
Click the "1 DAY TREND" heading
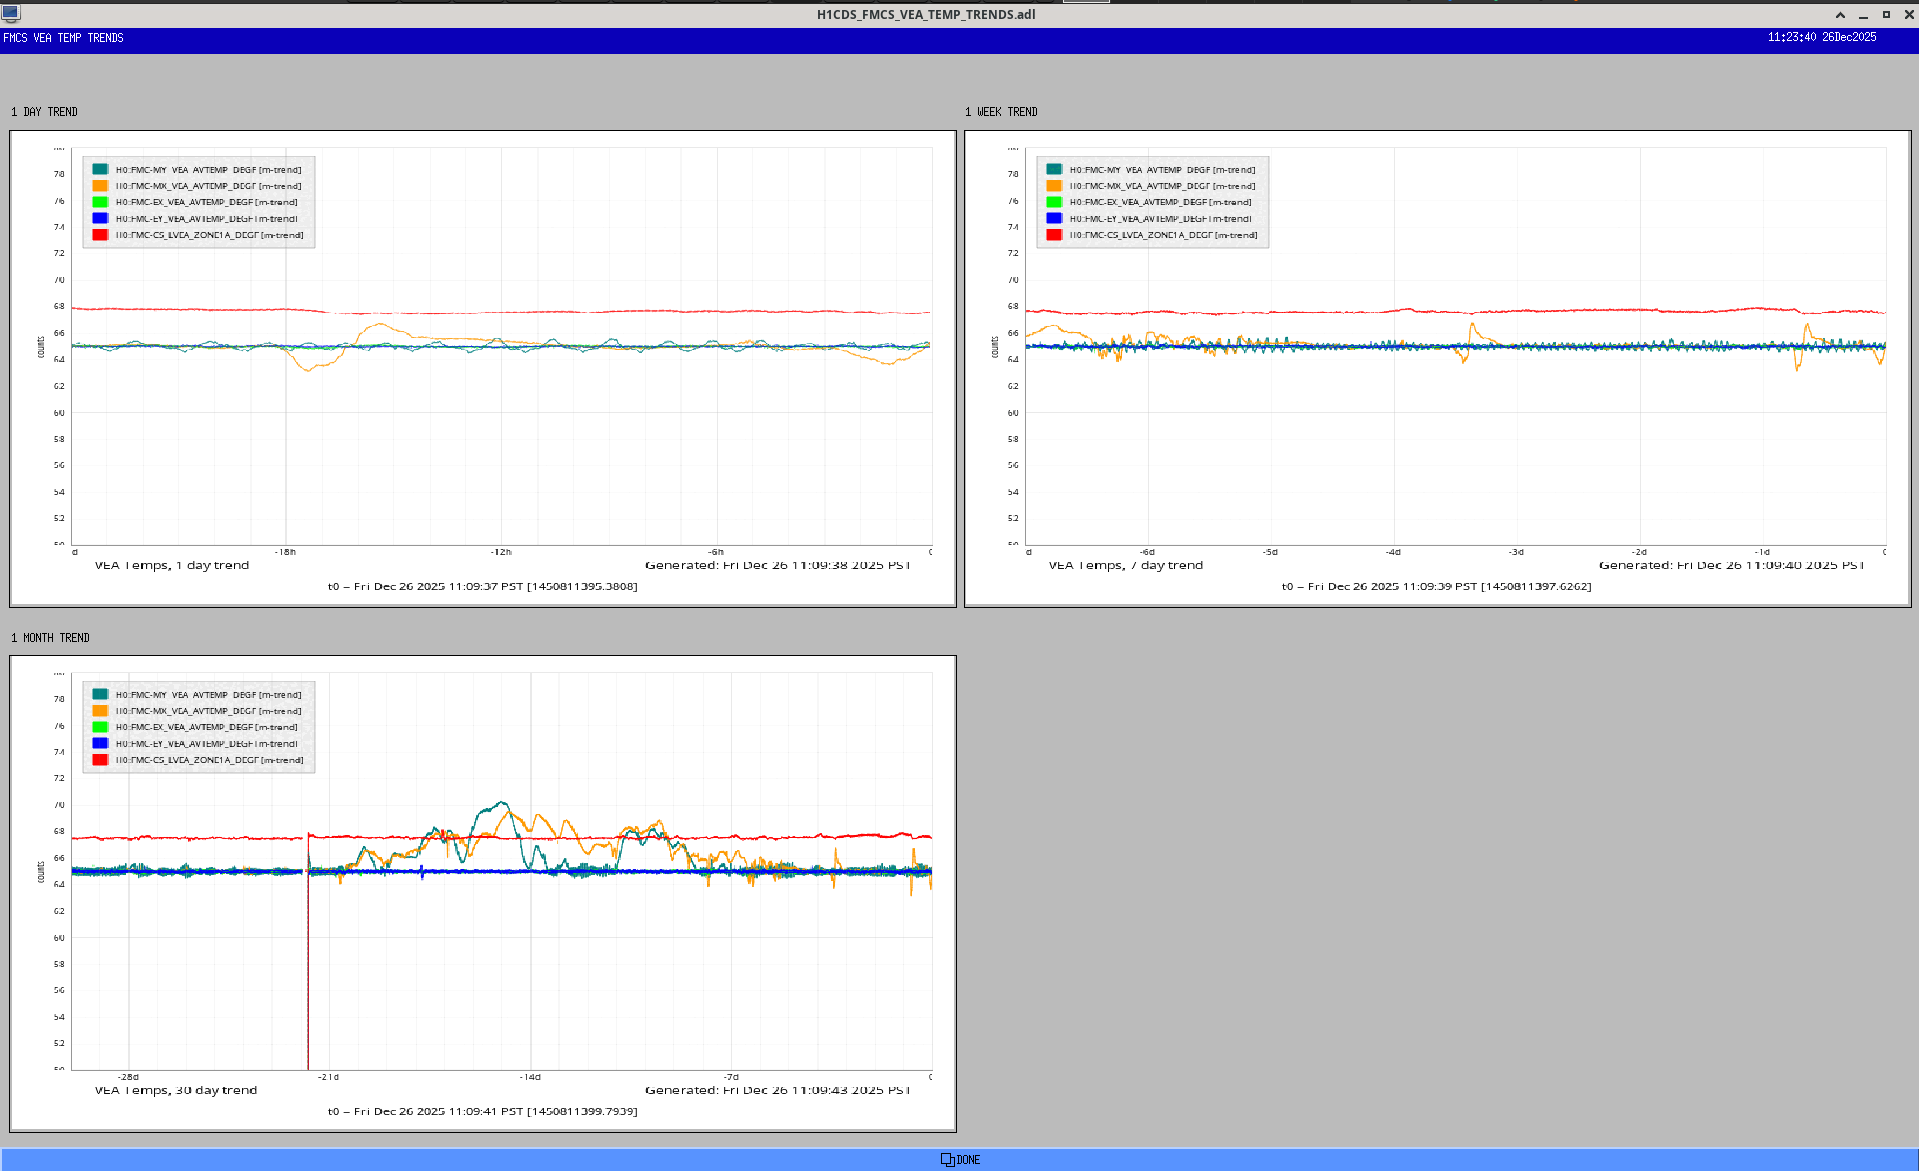pos(44,112)
